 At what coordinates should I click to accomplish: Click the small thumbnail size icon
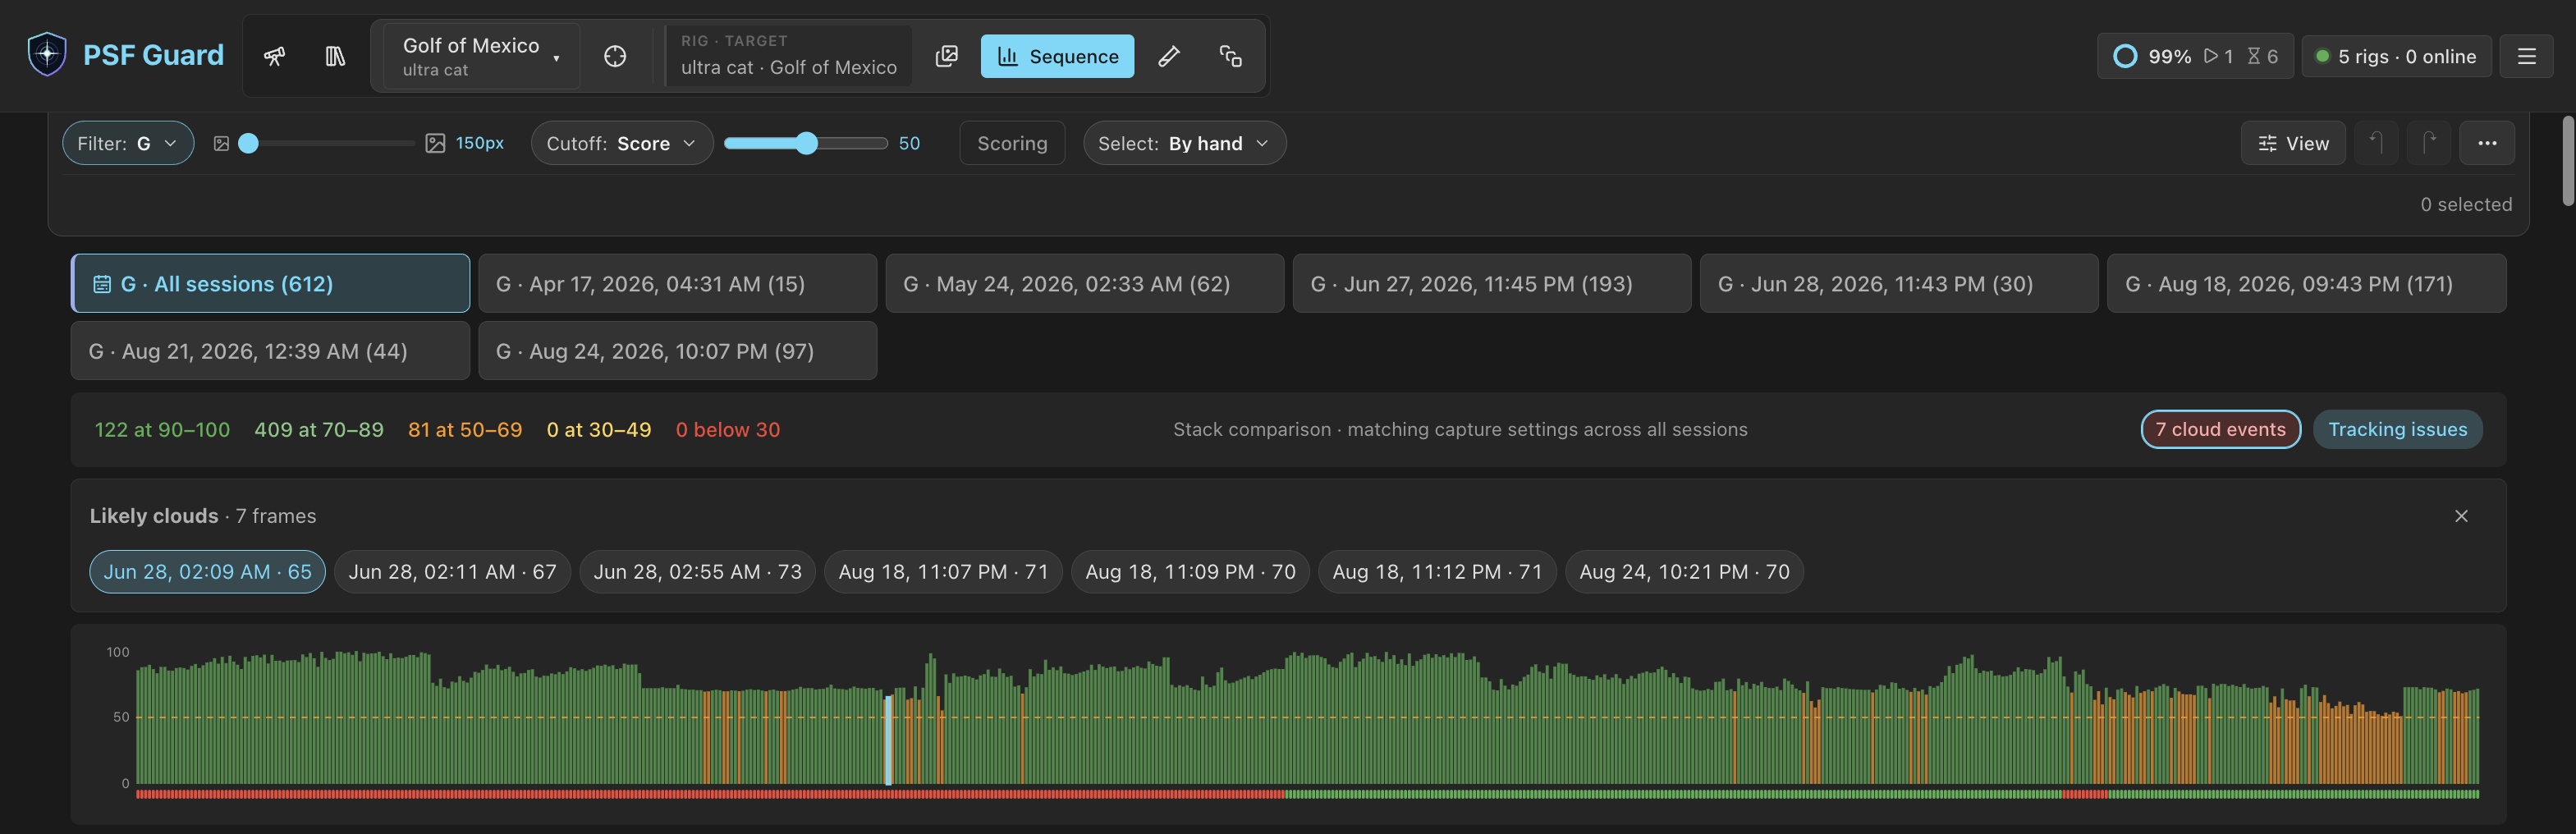point(221,144)
